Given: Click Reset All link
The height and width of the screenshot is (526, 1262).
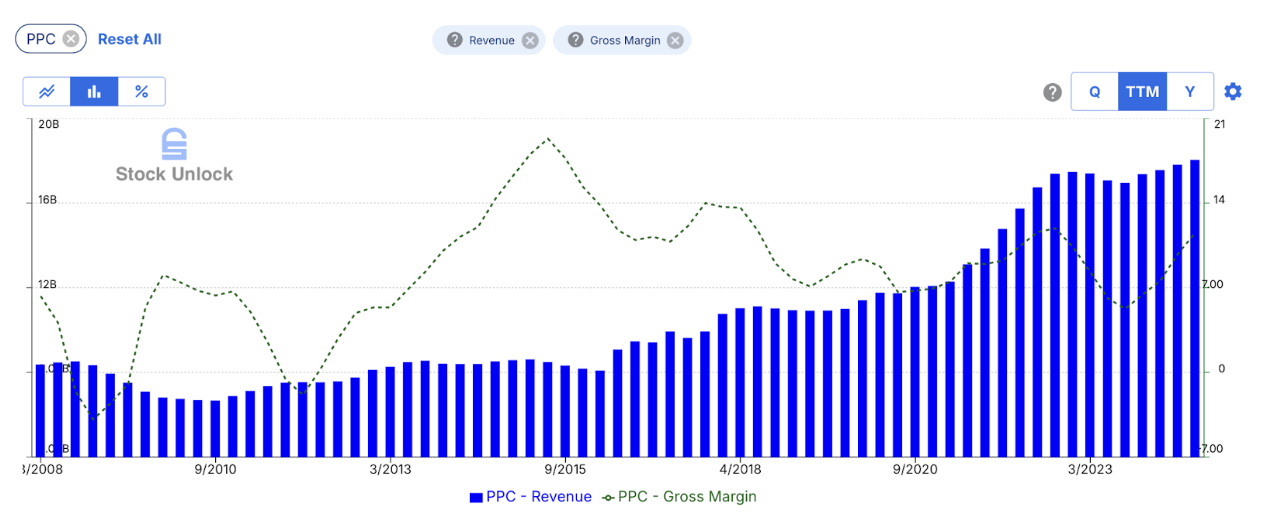Looking at the screenshot, I should [129, 39].
